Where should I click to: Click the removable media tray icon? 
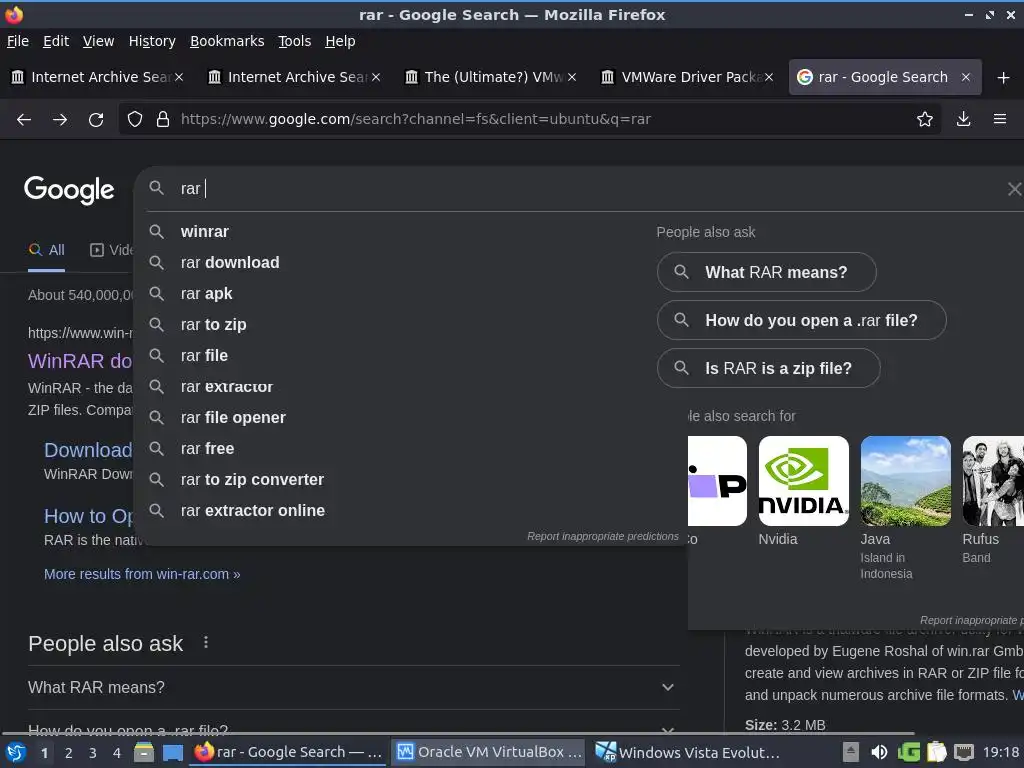850,752
